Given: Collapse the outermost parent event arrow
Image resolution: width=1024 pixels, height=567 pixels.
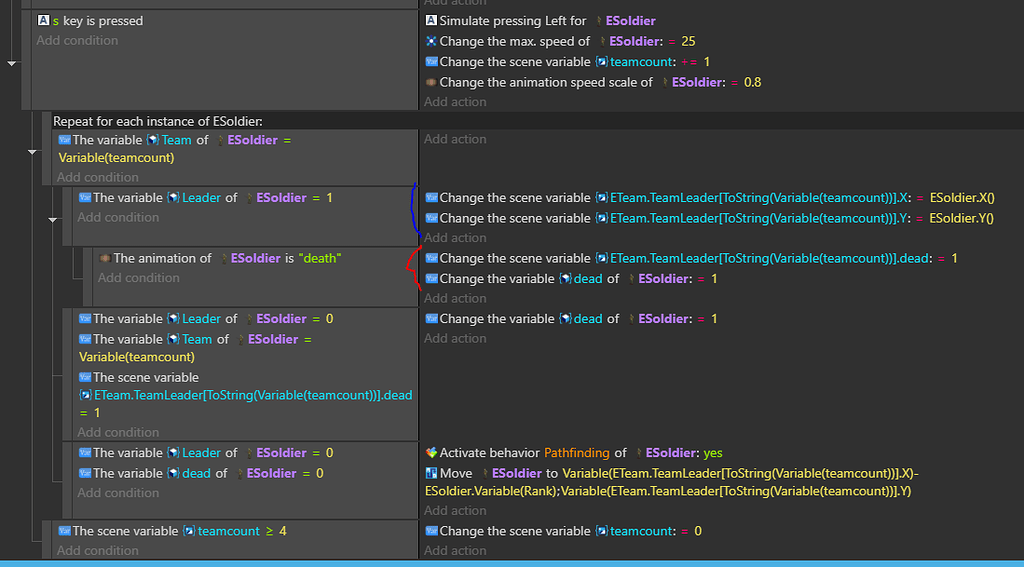Looking at the screenshot, I should click(12, 62).
